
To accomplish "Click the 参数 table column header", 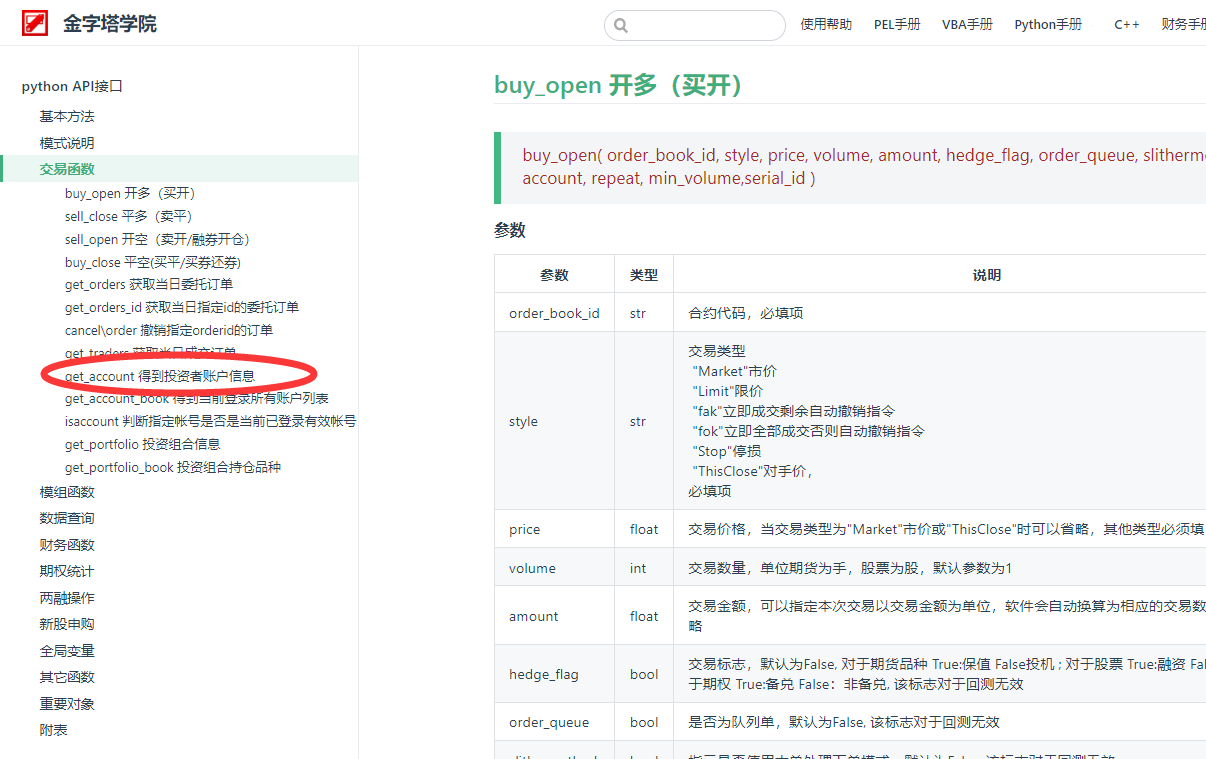I will coord(554,275).
